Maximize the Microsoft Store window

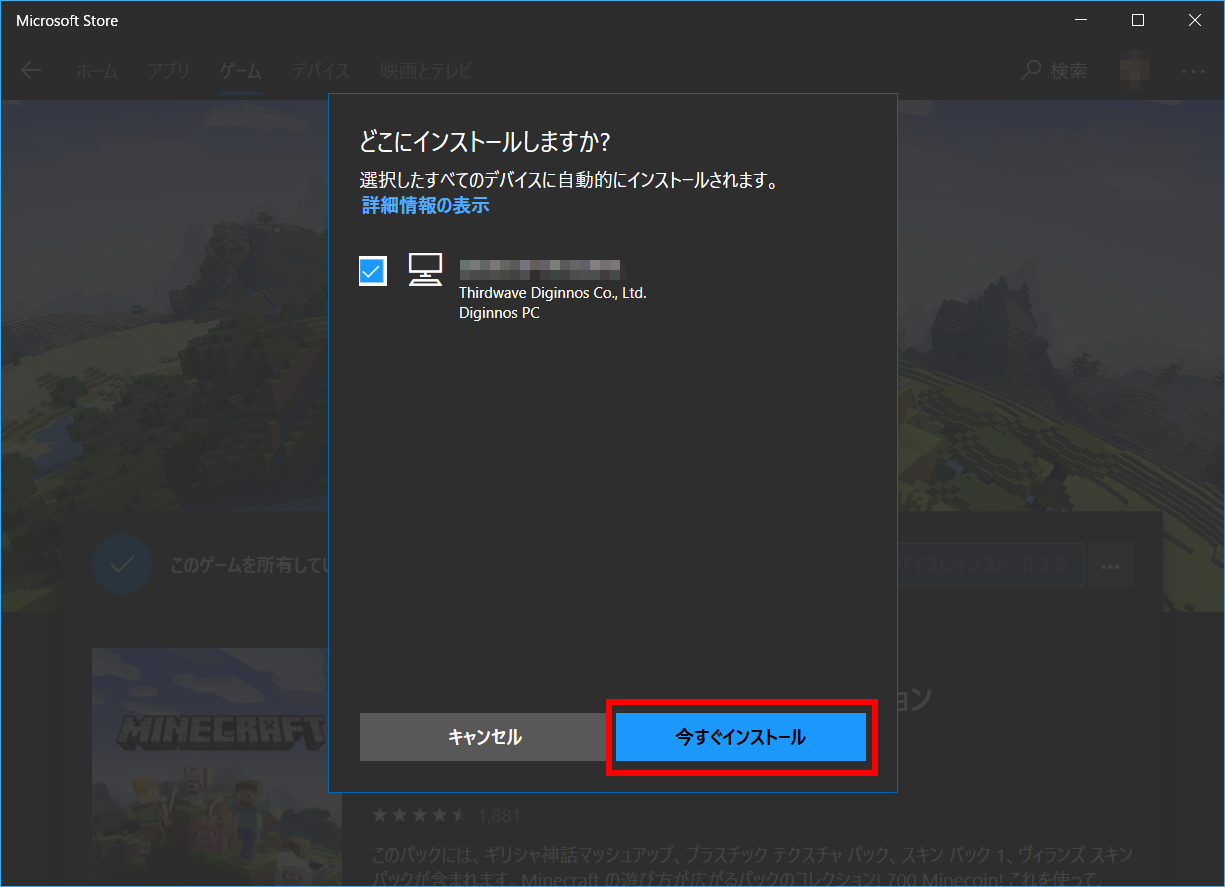[1138, 20]
